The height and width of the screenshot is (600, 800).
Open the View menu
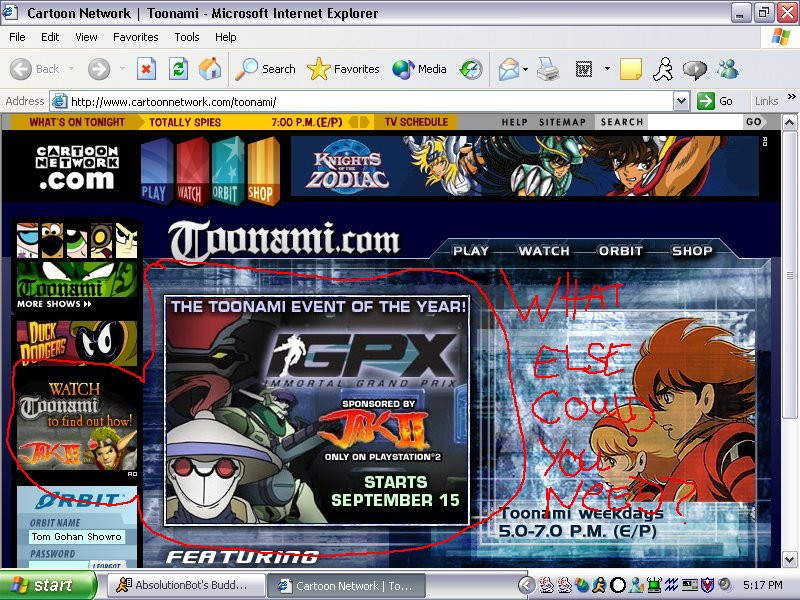point(86,37)
